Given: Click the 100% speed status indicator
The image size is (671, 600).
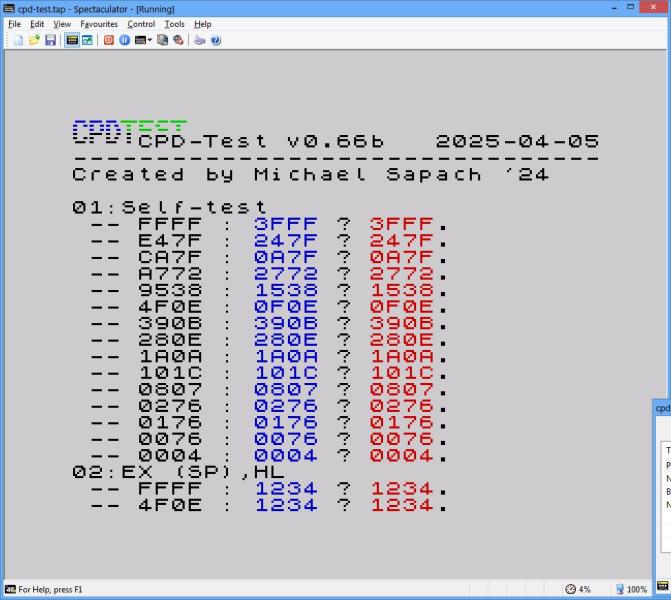Looking at the screenshot, I should pos(630,590).
